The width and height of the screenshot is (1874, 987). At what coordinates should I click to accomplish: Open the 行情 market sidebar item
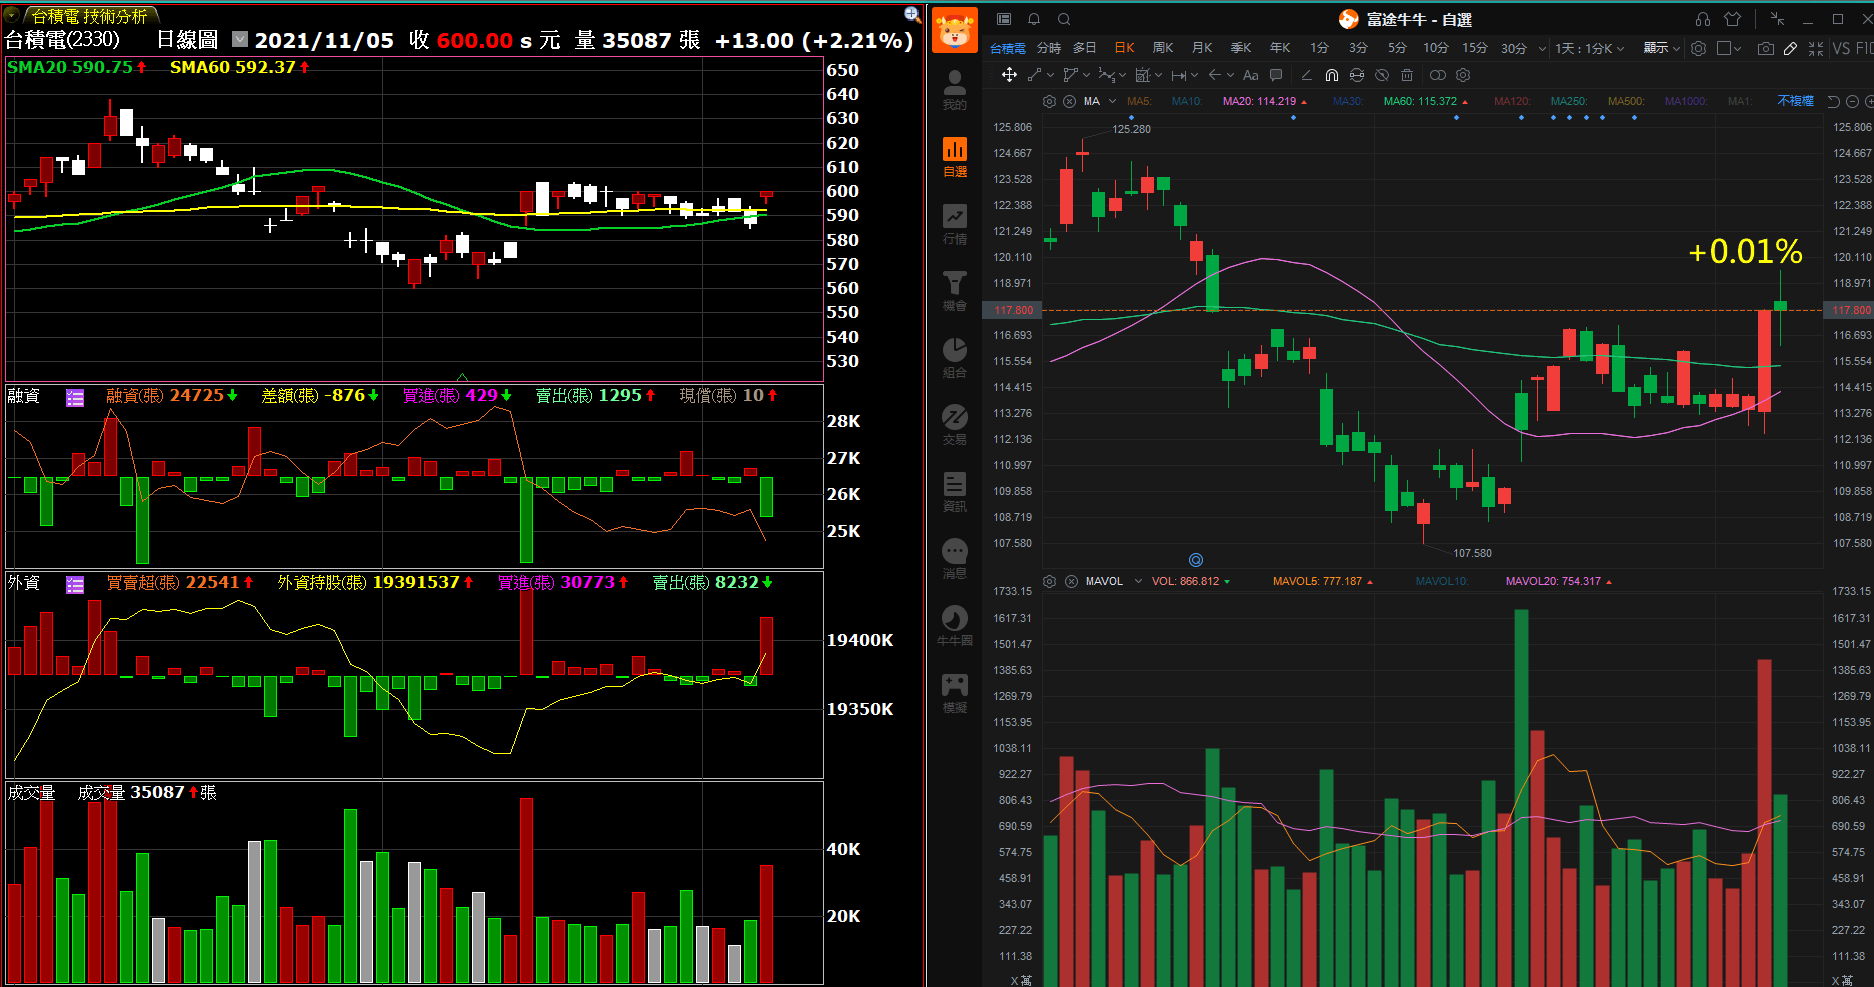[x=955, y=224]
